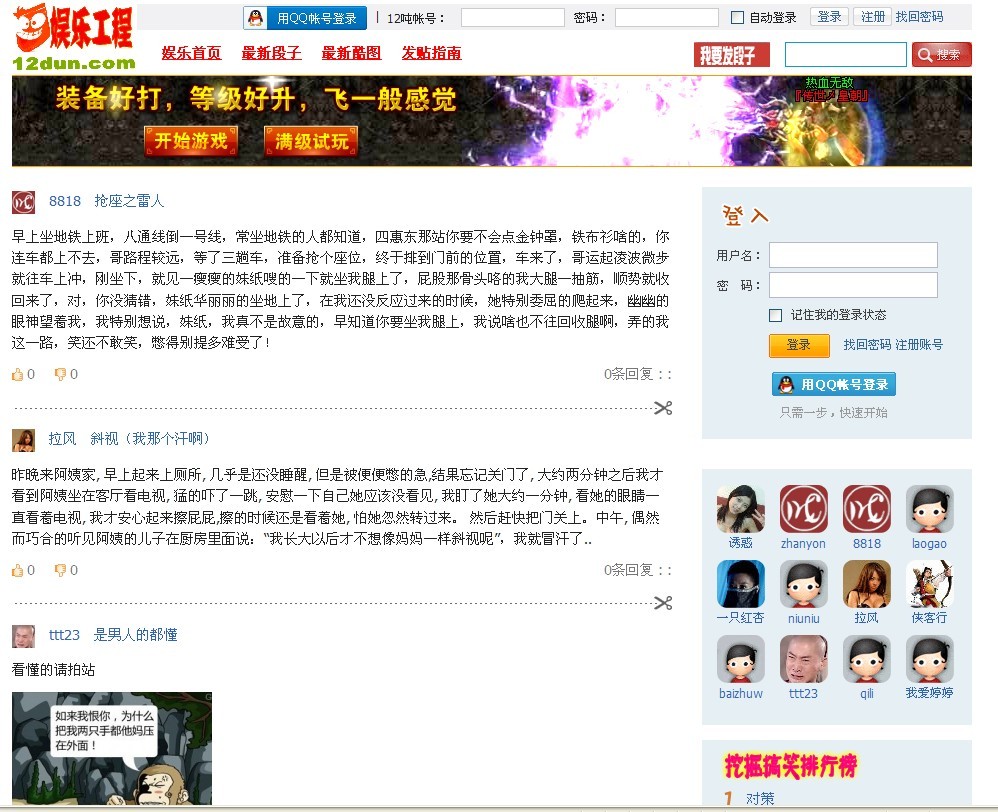The width and height of the screenshot is (998, 812).
Task: Open the 最新段子 menu item
Action: [271, 53]
